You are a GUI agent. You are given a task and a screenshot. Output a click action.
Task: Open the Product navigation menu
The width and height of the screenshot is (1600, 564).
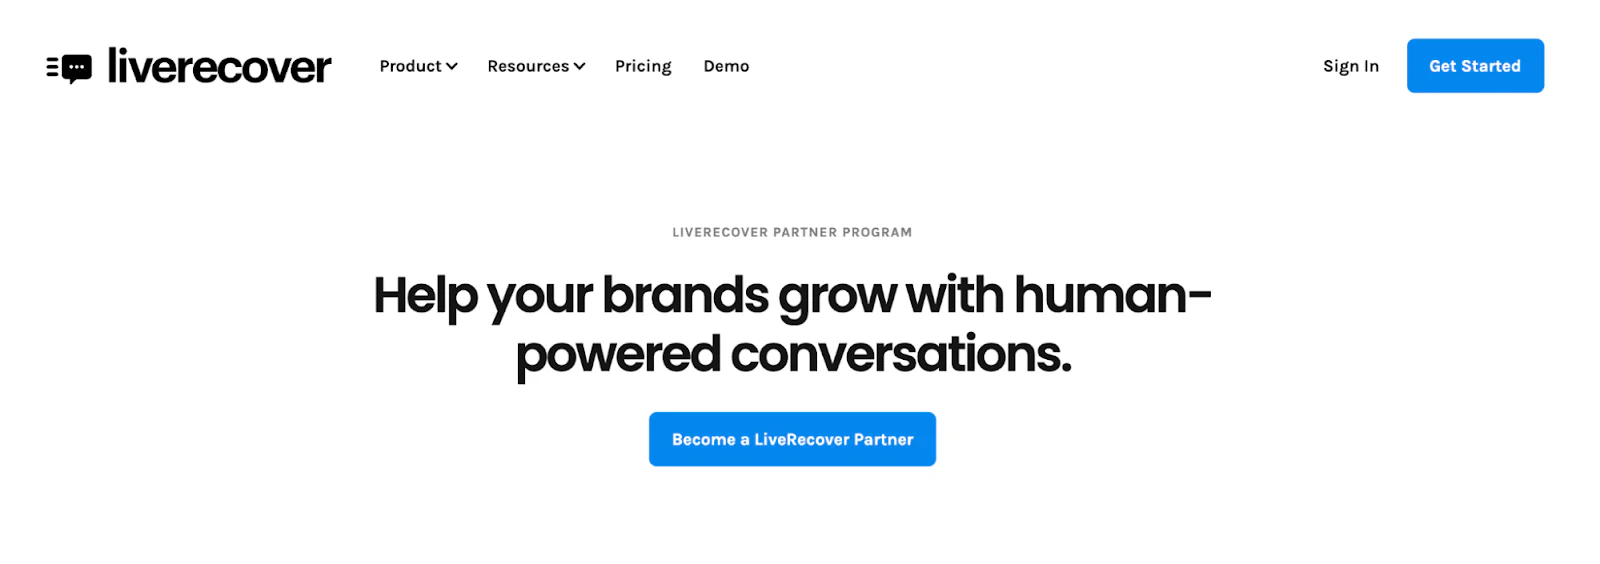coord(418,66)
